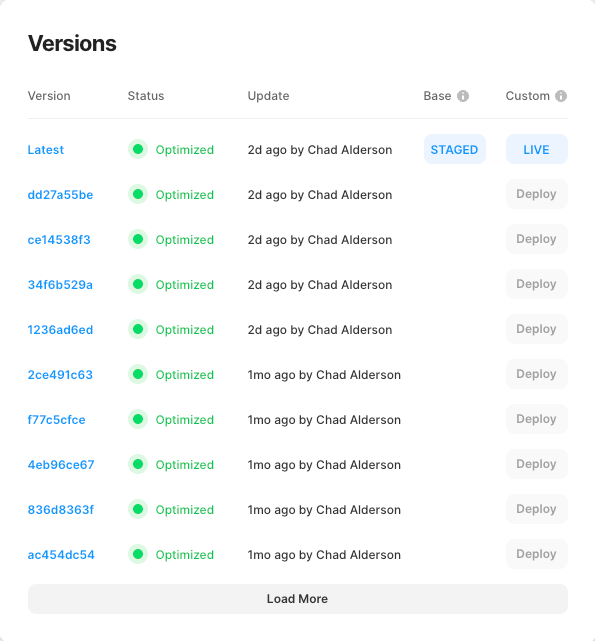Click the STAGED badge in Base column

pyautogui.click(x=455, y=149)
